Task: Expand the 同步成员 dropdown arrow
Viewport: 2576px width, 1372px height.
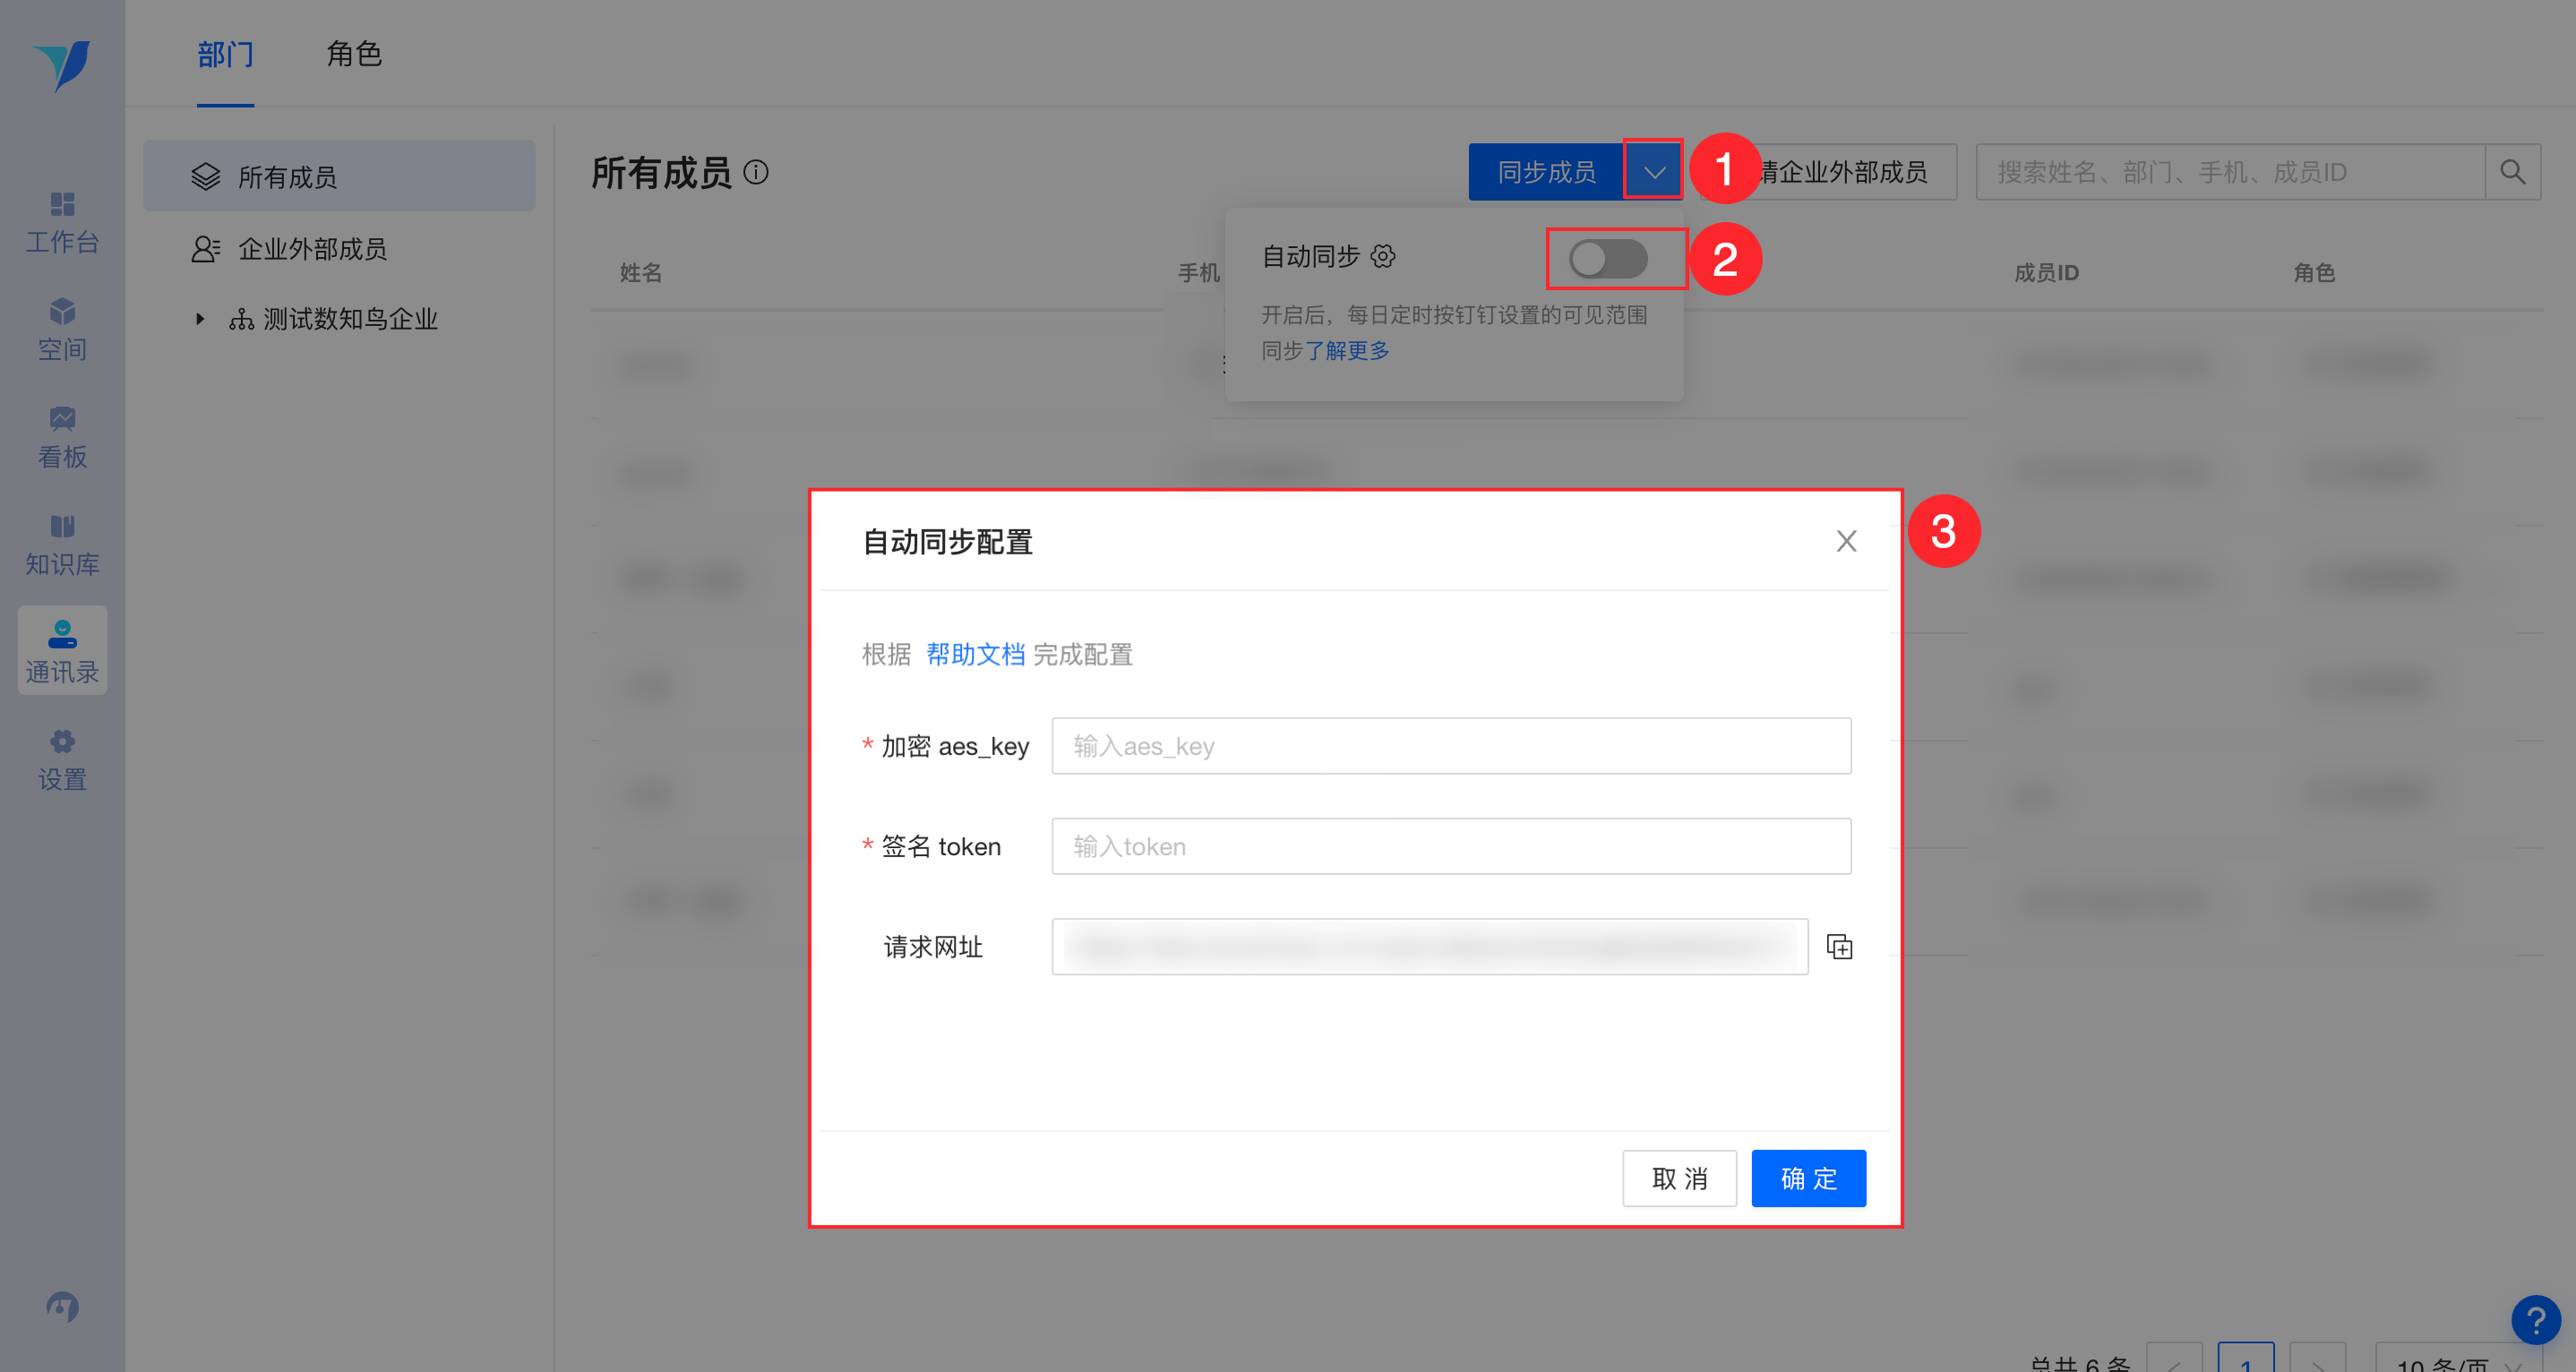Action: click(1654, 172)
